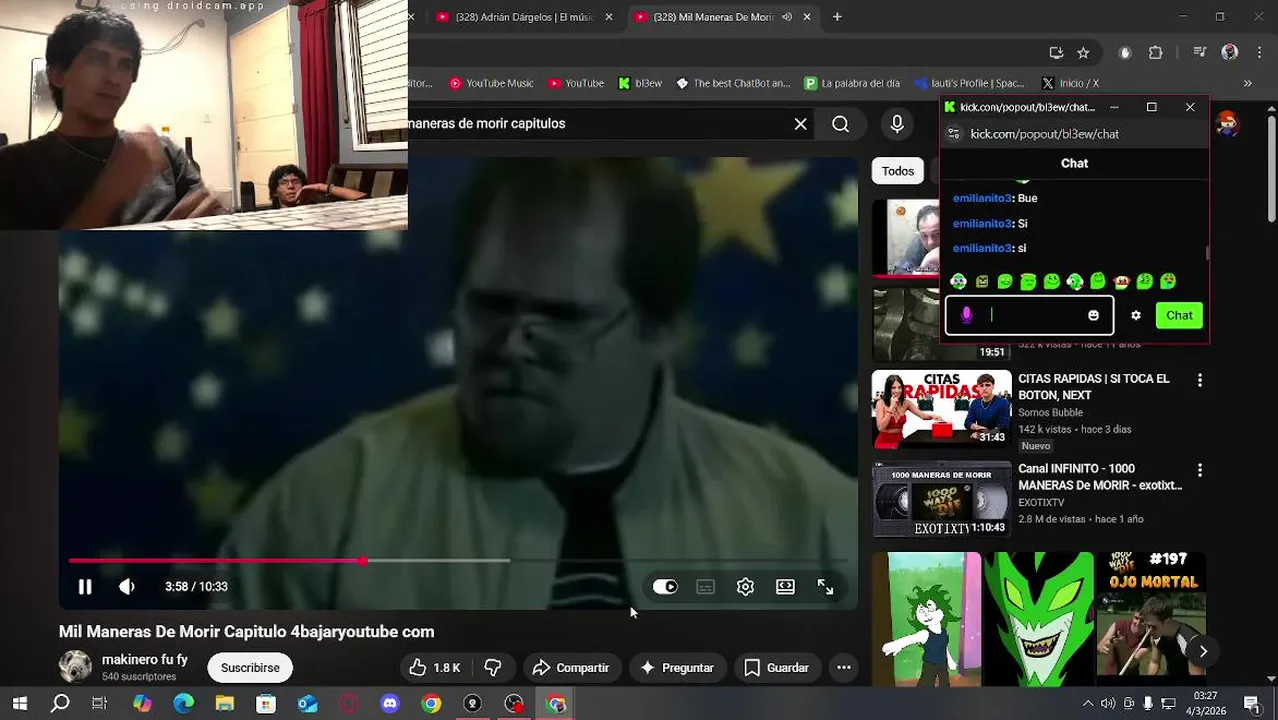The height and width of the screenshot is (720, 1278).
Task: Open the bl3ew bookmark
Action: click(640, 84)
